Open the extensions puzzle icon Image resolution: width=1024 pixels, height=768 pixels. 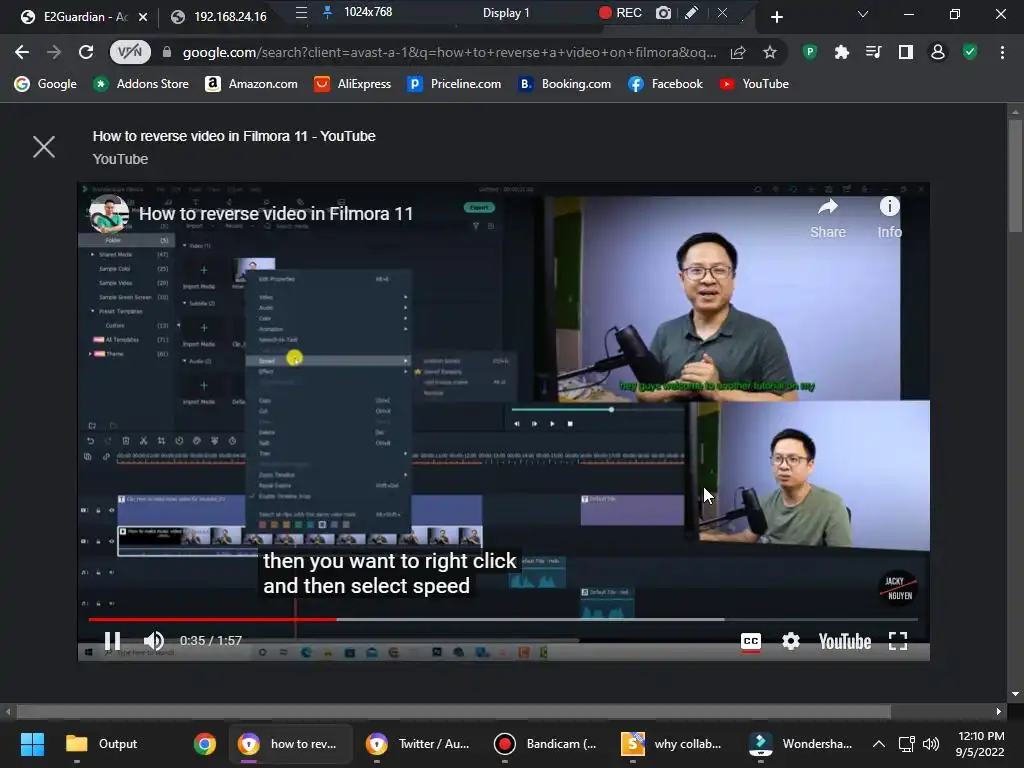coord(842,52)
